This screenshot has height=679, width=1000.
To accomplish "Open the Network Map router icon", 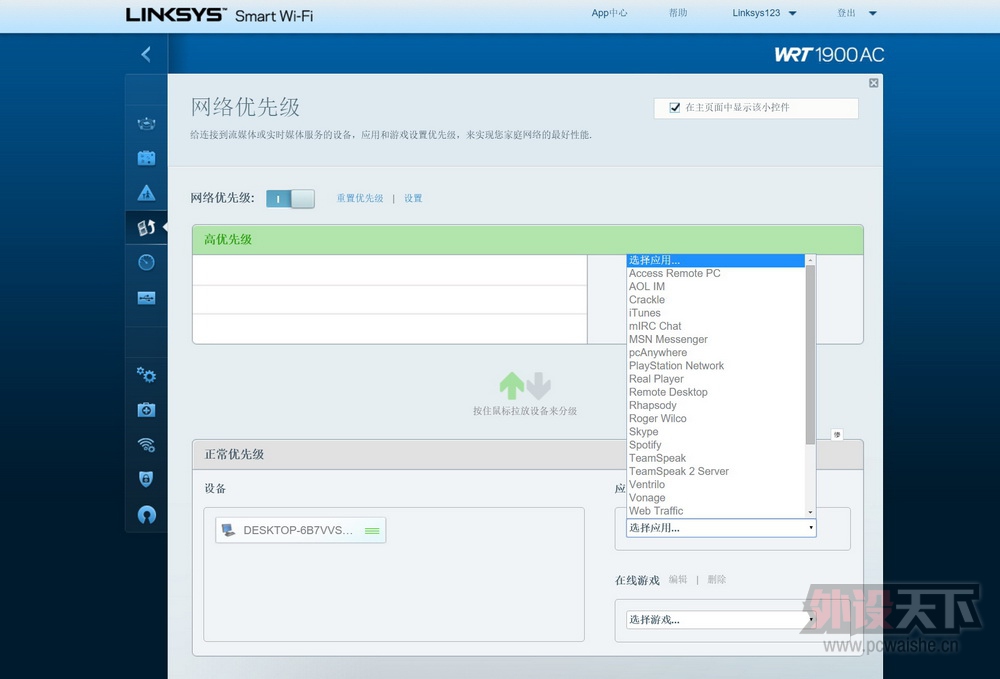I will (x=146, y=123).
